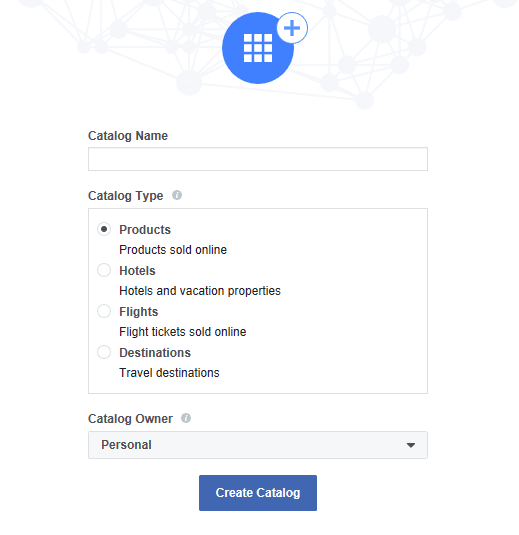Select the Flights radio button

104,311
